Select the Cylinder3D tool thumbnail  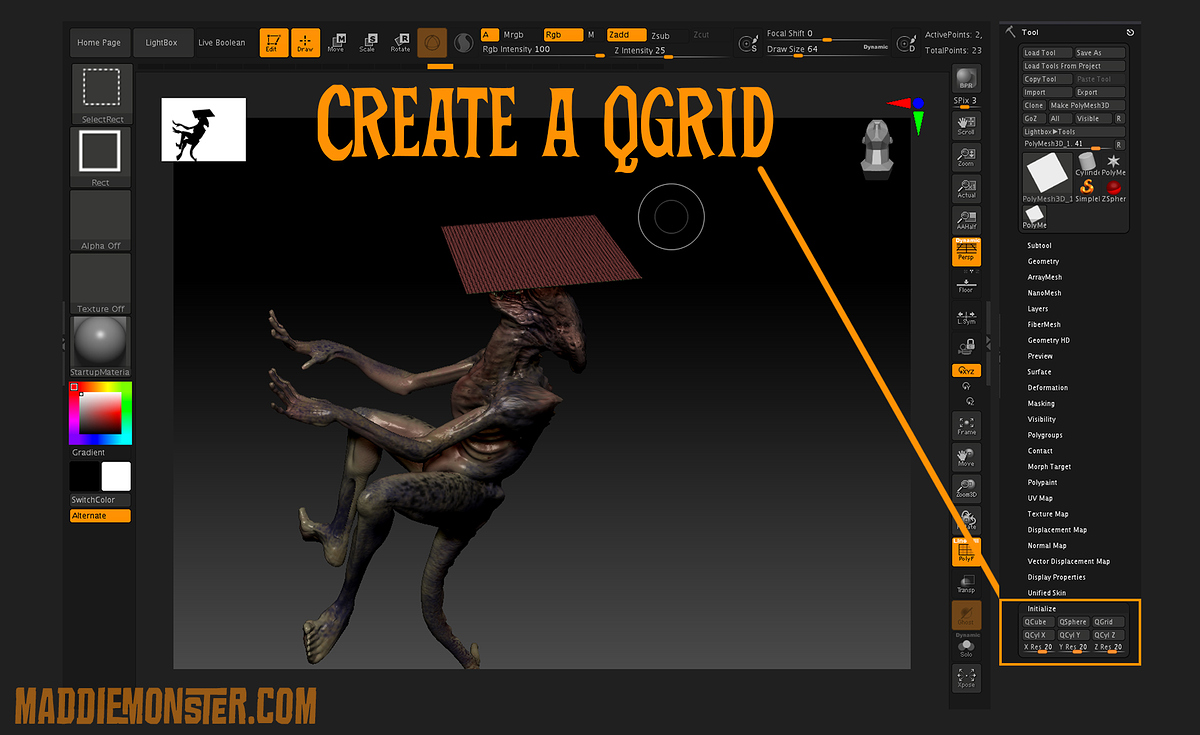[x=1087, y=165]
